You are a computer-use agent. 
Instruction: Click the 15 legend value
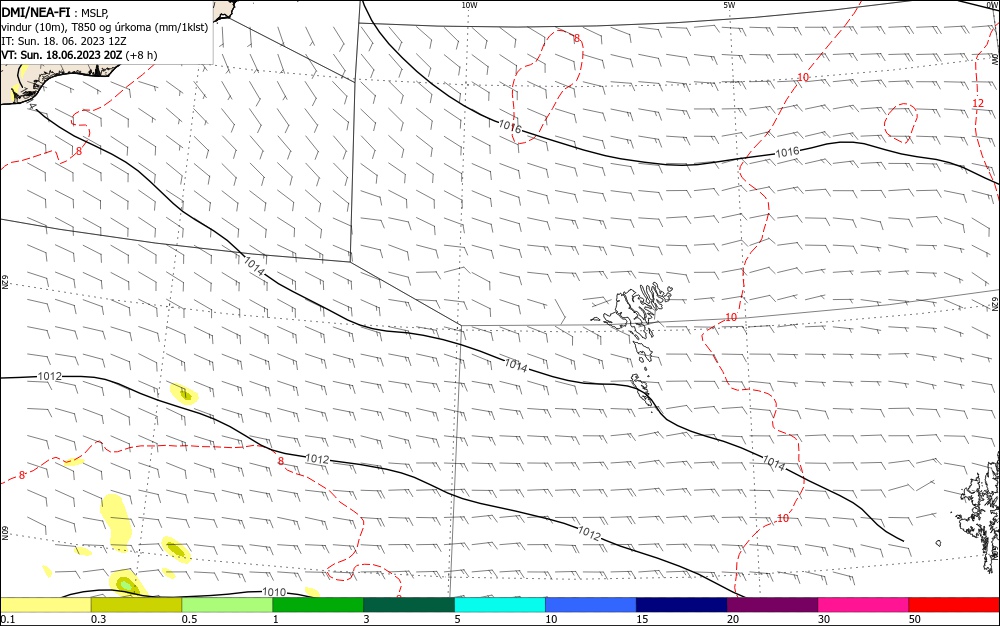click(x=642, y=619)
